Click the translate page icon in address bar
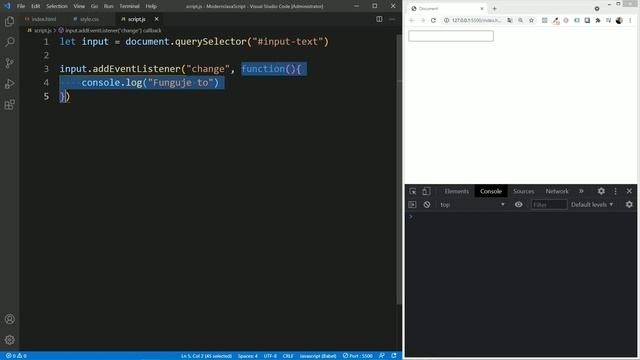 [510, 20]
